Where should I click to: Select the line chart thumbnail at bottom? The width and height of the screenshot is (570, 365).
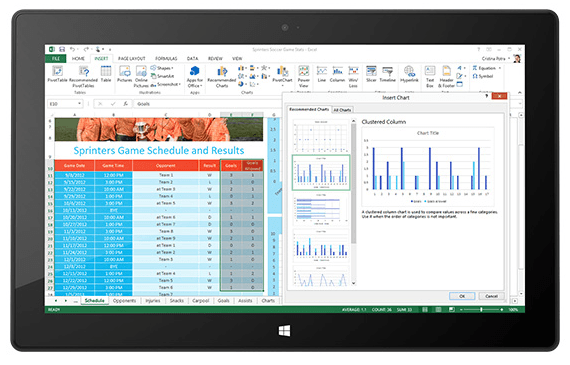[x=321, y=276]
